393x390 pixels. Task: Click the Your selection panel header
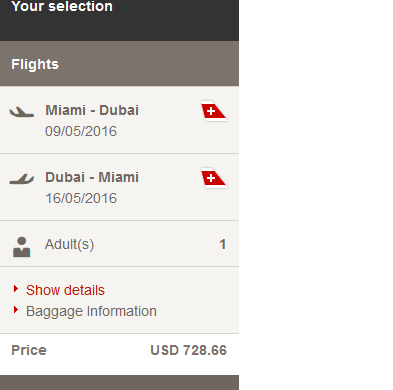click(x=119, y=20)
